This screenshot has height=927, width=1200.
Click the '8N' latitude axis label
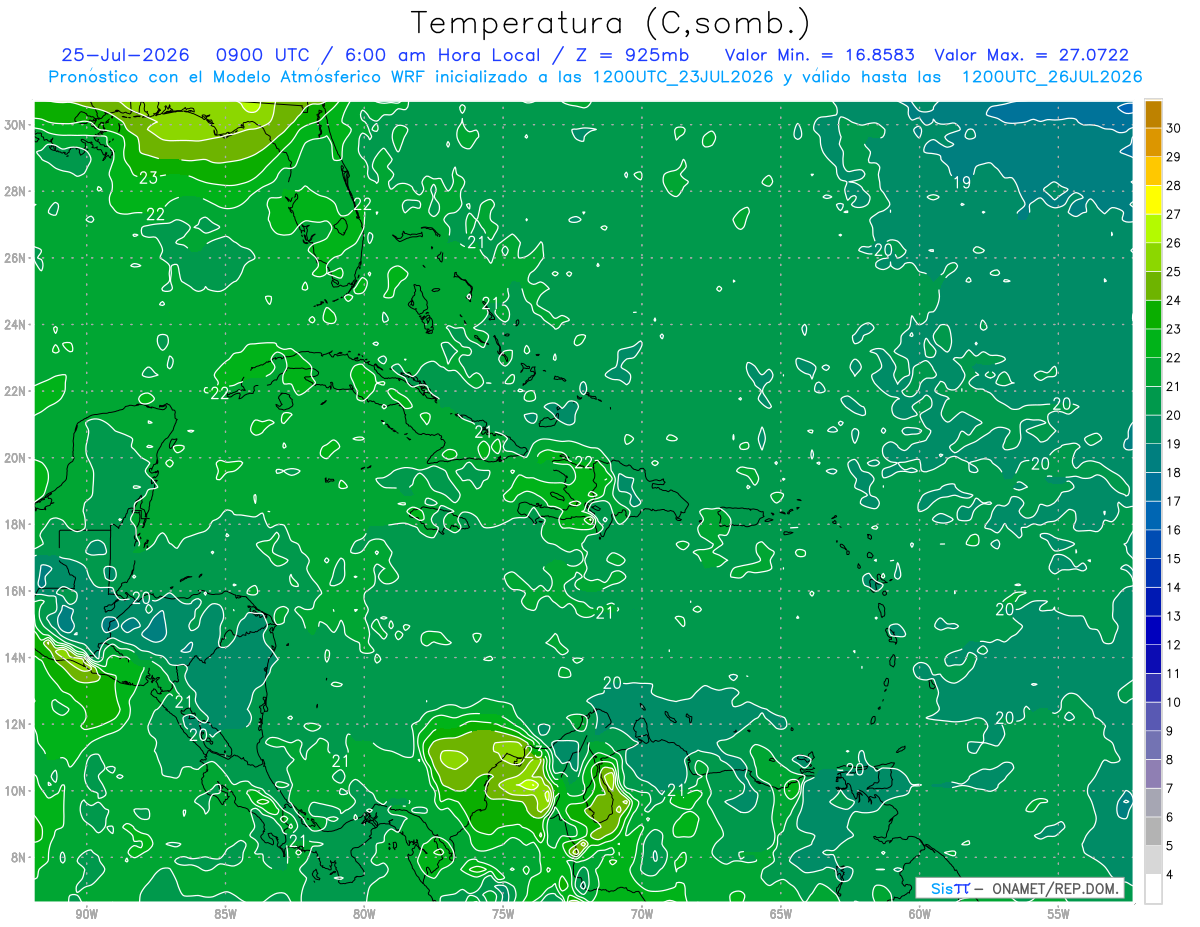coord(19,857)
